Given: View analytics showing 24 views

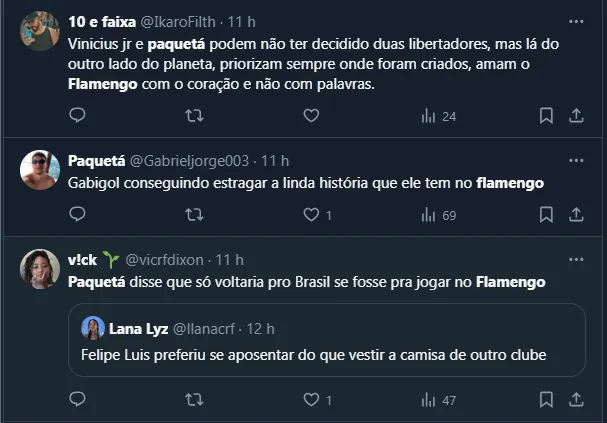Looking at the screenshot, I should click(x=438, y=116).
